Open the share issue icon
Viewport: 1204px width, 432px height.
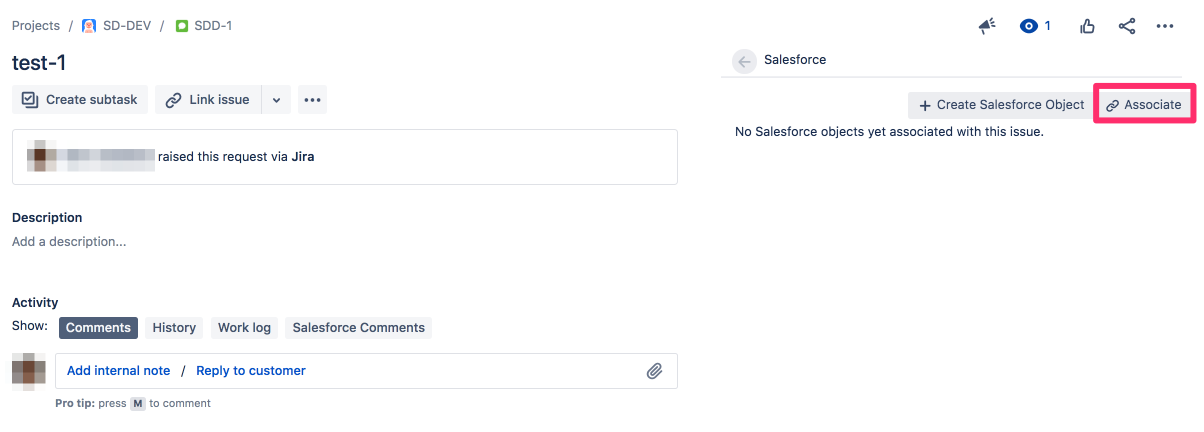pos(1127,26)
